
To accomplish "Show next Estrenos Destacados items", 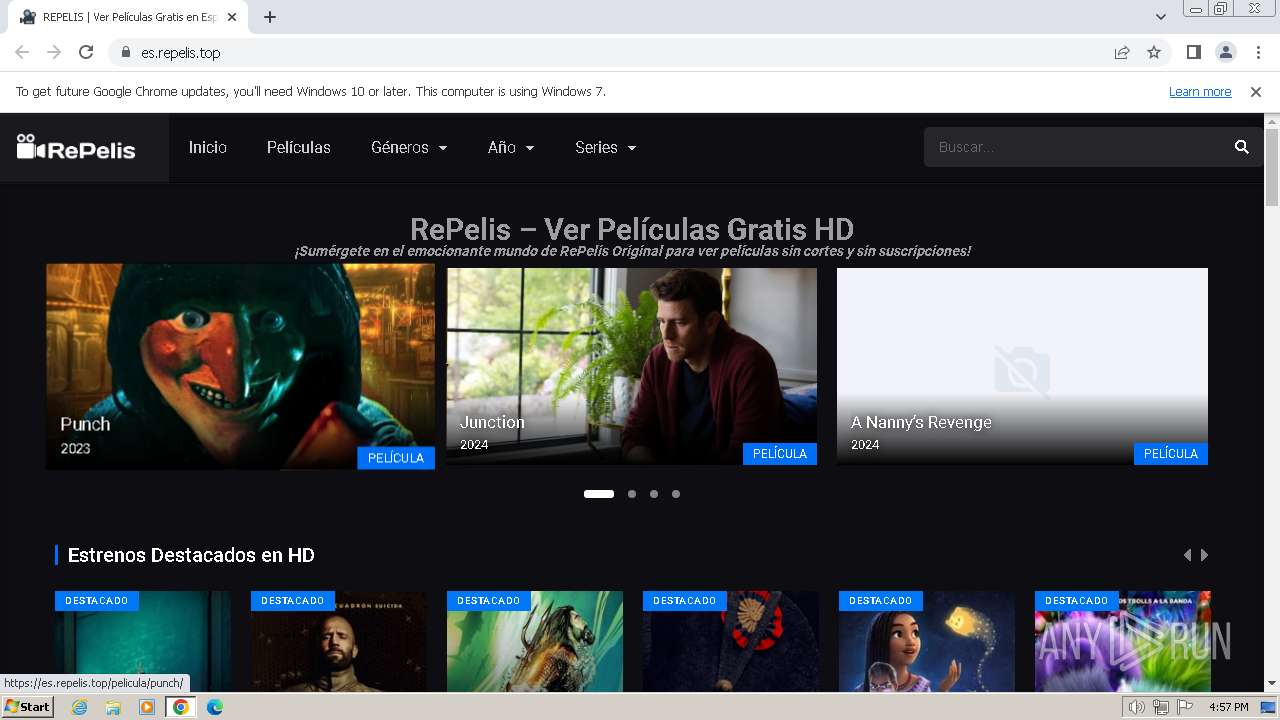I will coord(1204,555).
